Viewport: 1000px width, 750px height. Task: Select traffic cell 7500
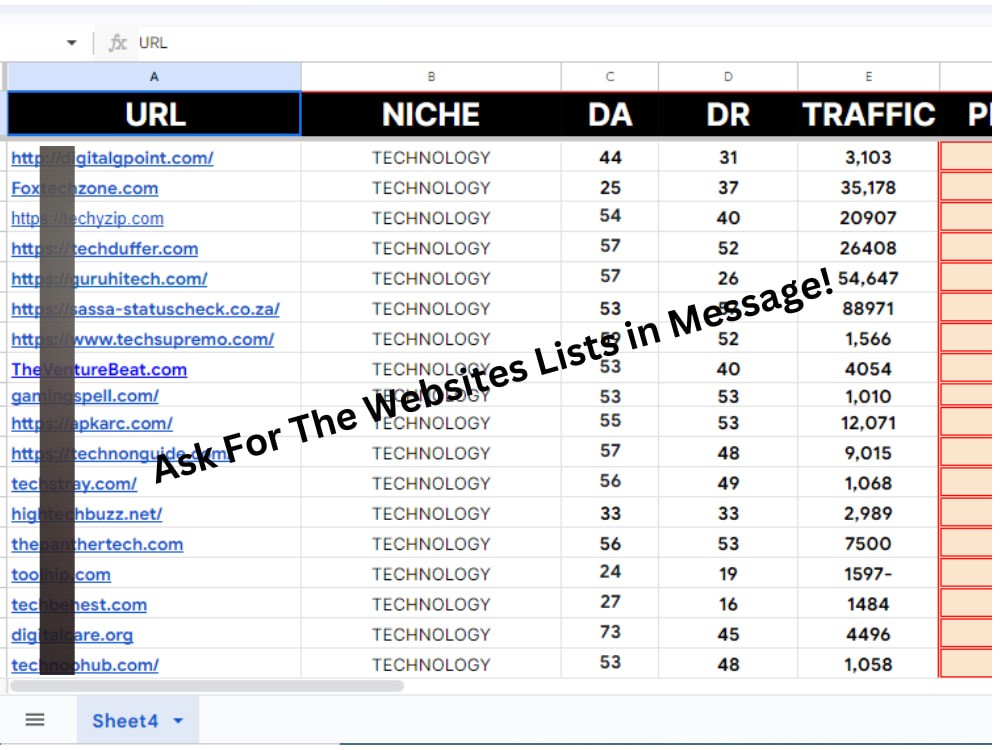pos(868,543)
